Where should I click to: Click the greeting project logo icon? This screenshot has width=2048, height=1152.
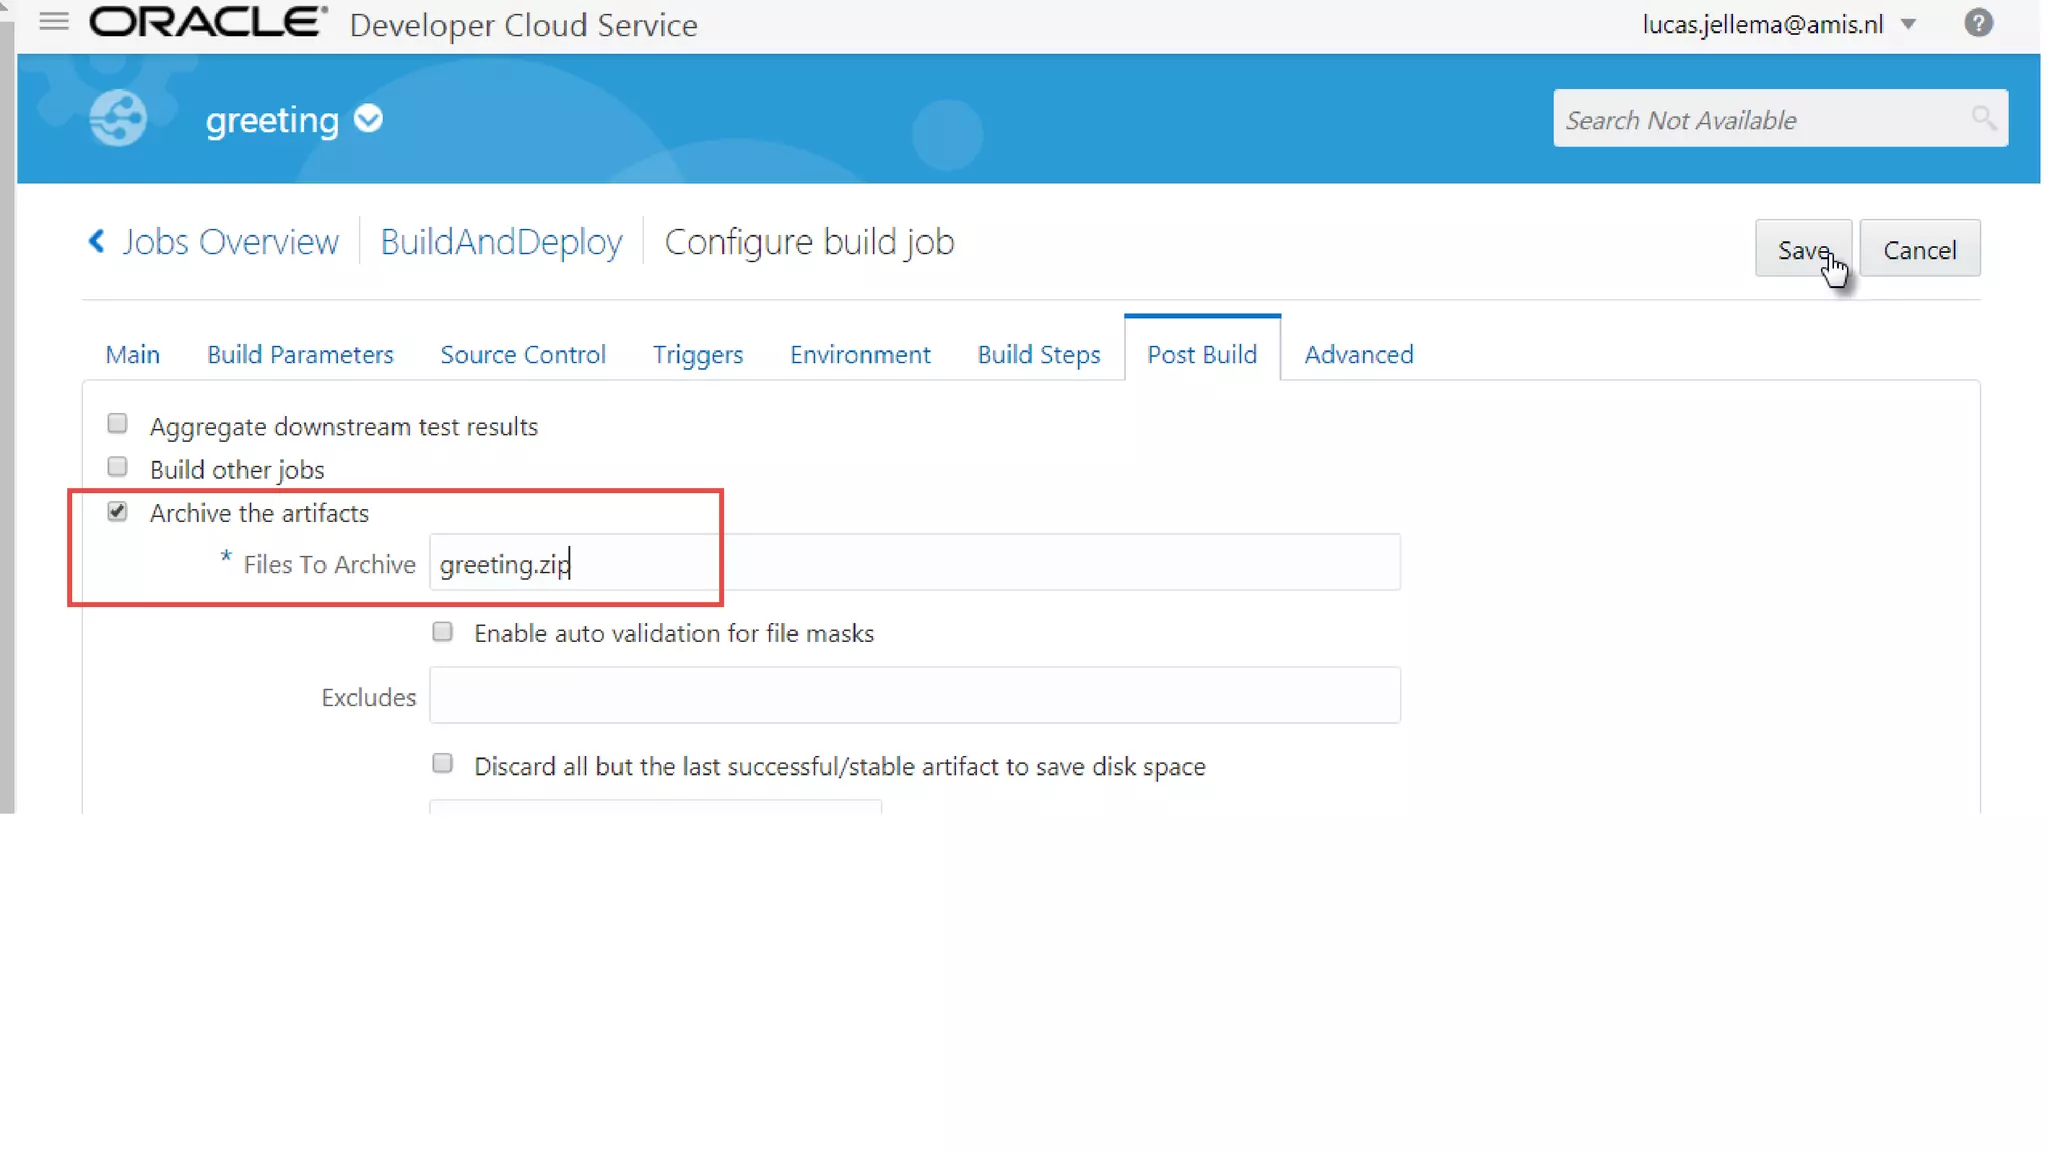click(x=118, y=118)
